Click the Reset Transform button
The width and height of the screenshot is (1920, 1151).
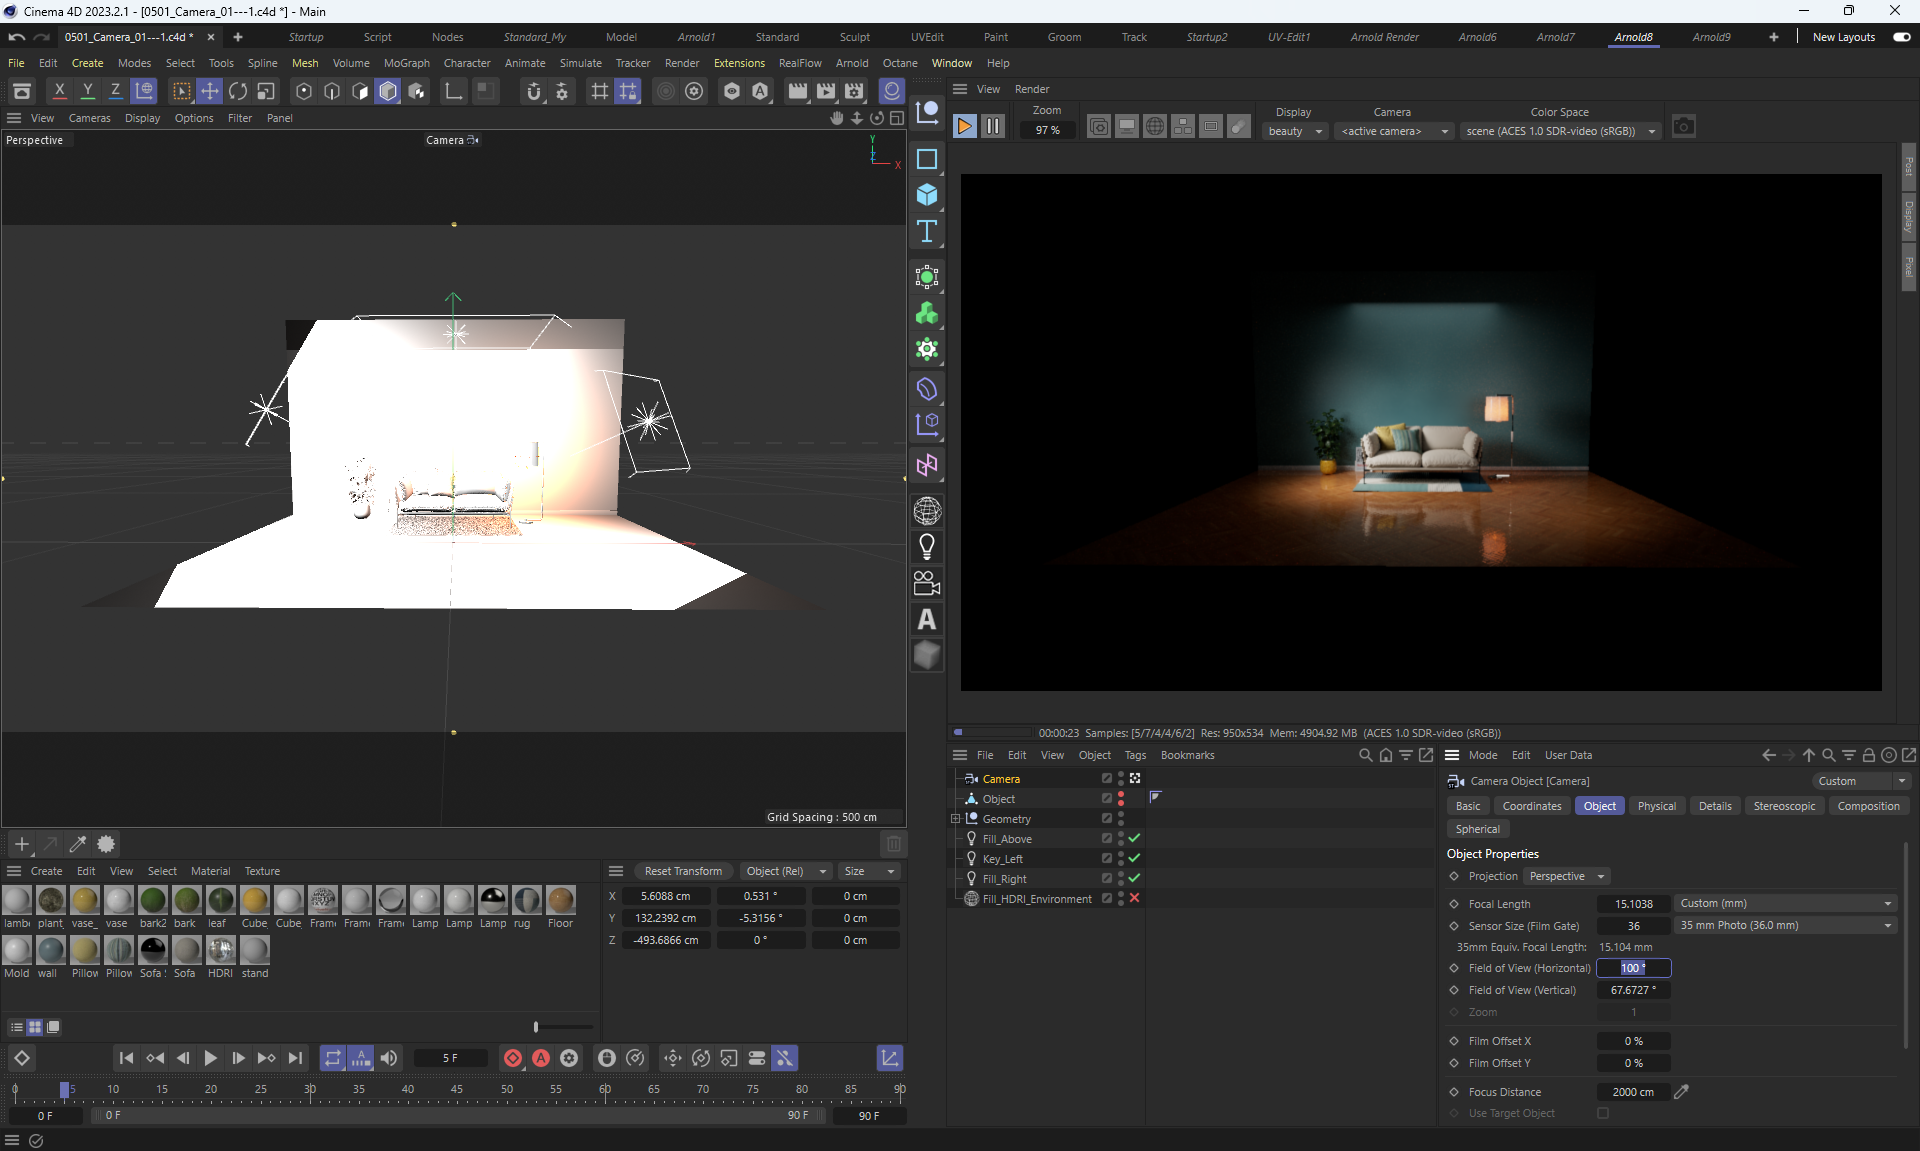pyautogui.click(x=683, y=871)
